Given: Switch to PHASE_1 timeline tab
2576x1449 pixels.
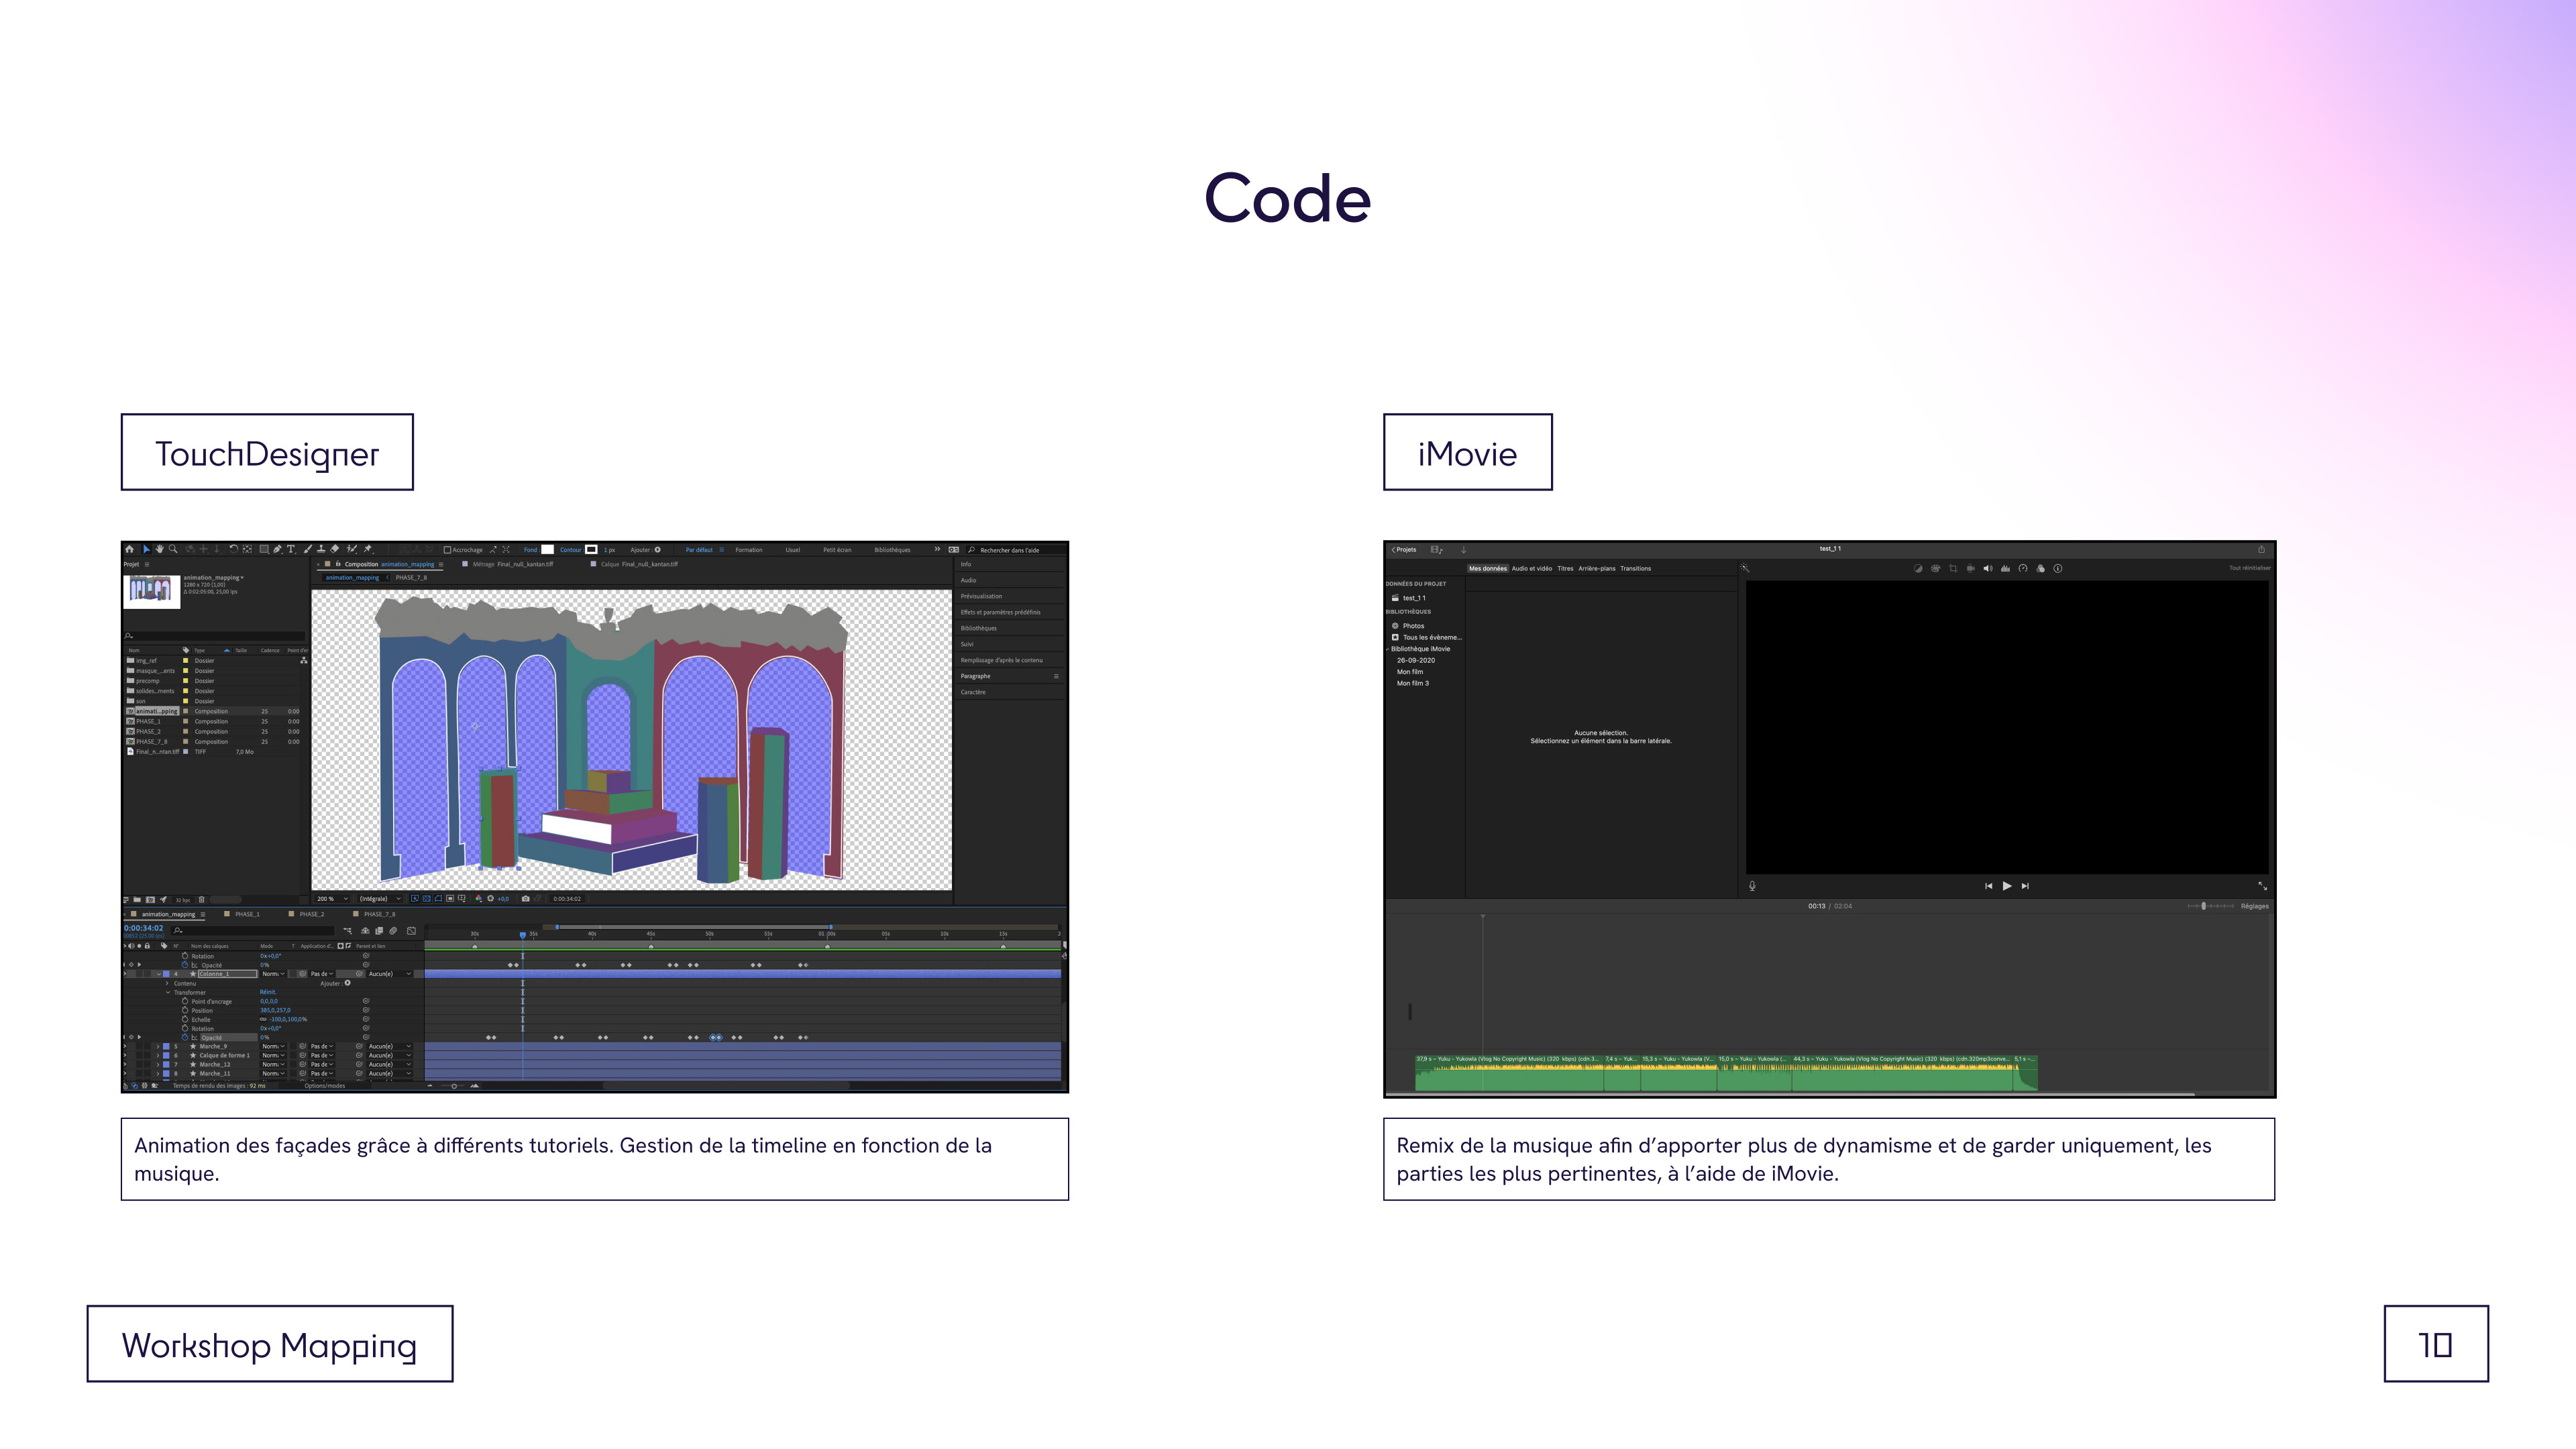Looking at the screenshot, I should coord(247,915).
